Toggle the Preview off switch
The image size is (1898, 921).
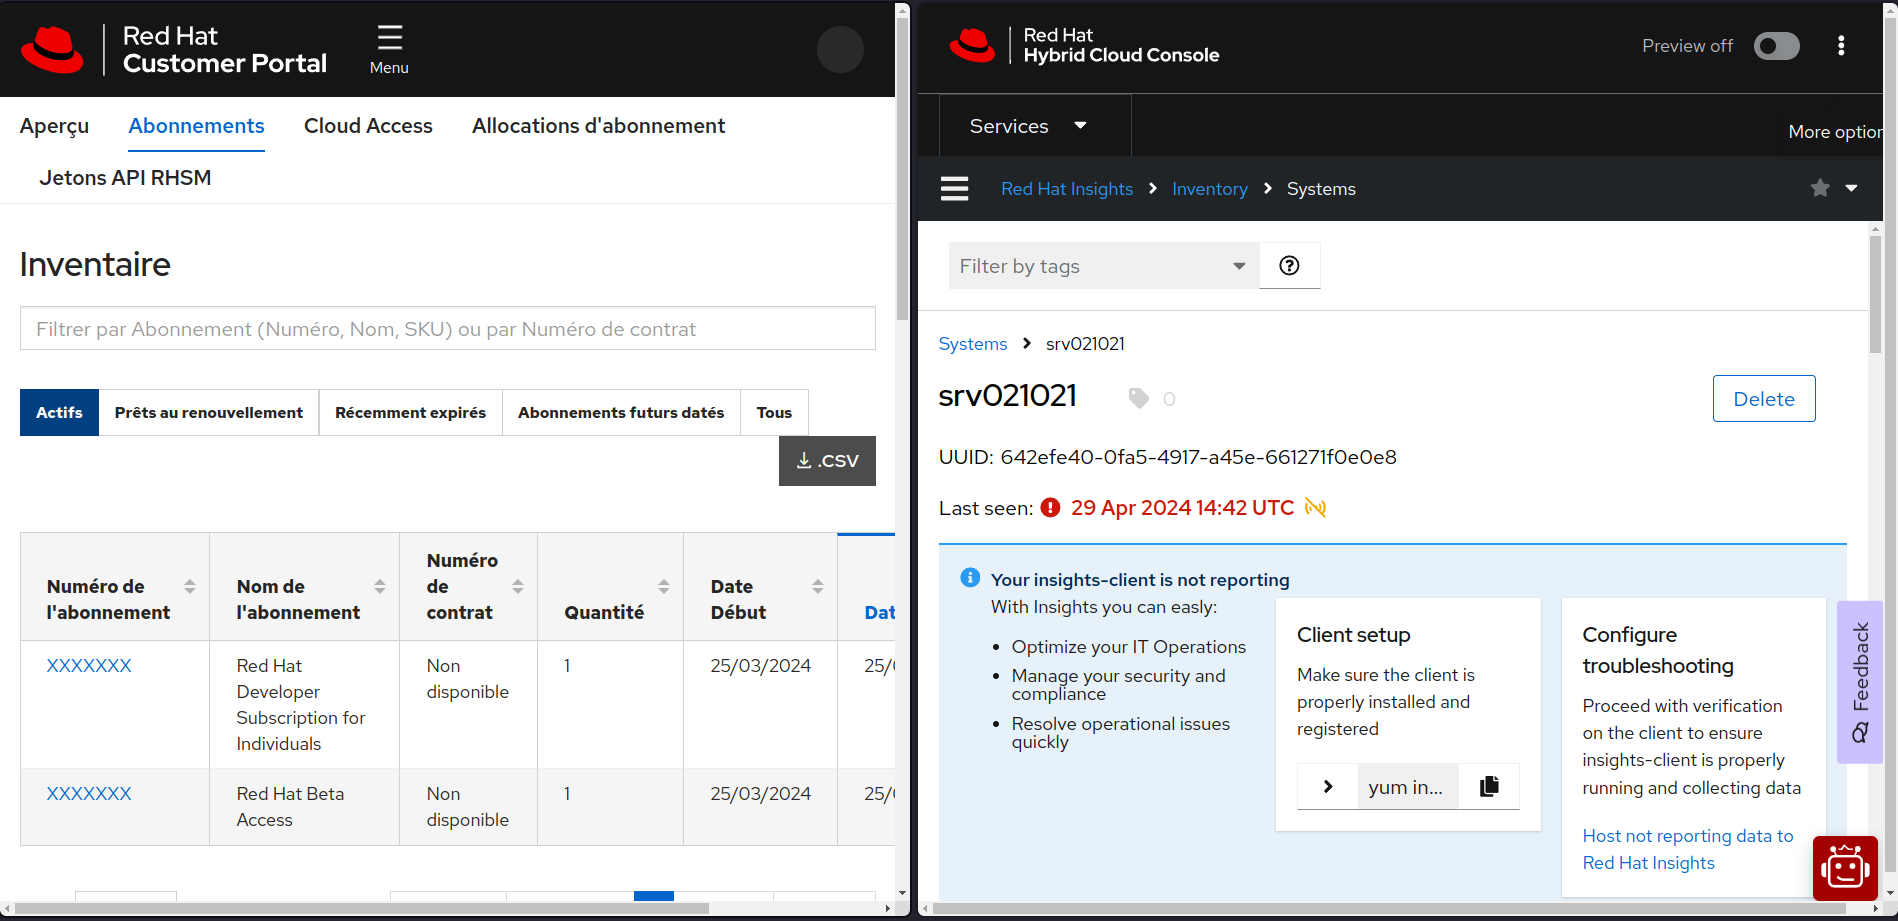pos(1776,46)
